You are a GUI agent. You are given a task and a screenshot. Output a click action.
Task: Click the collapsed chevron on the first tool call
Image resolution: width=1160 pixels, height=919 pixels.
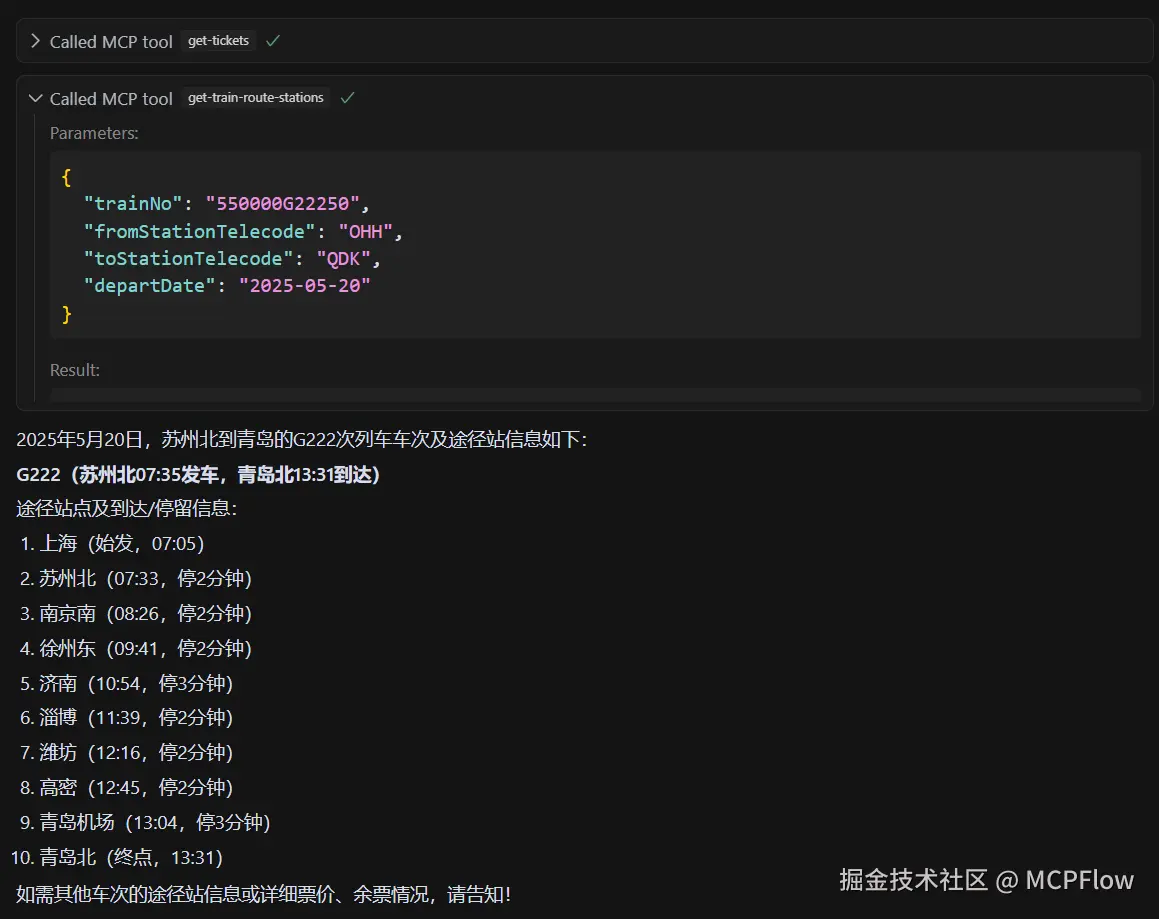[35, 41]
